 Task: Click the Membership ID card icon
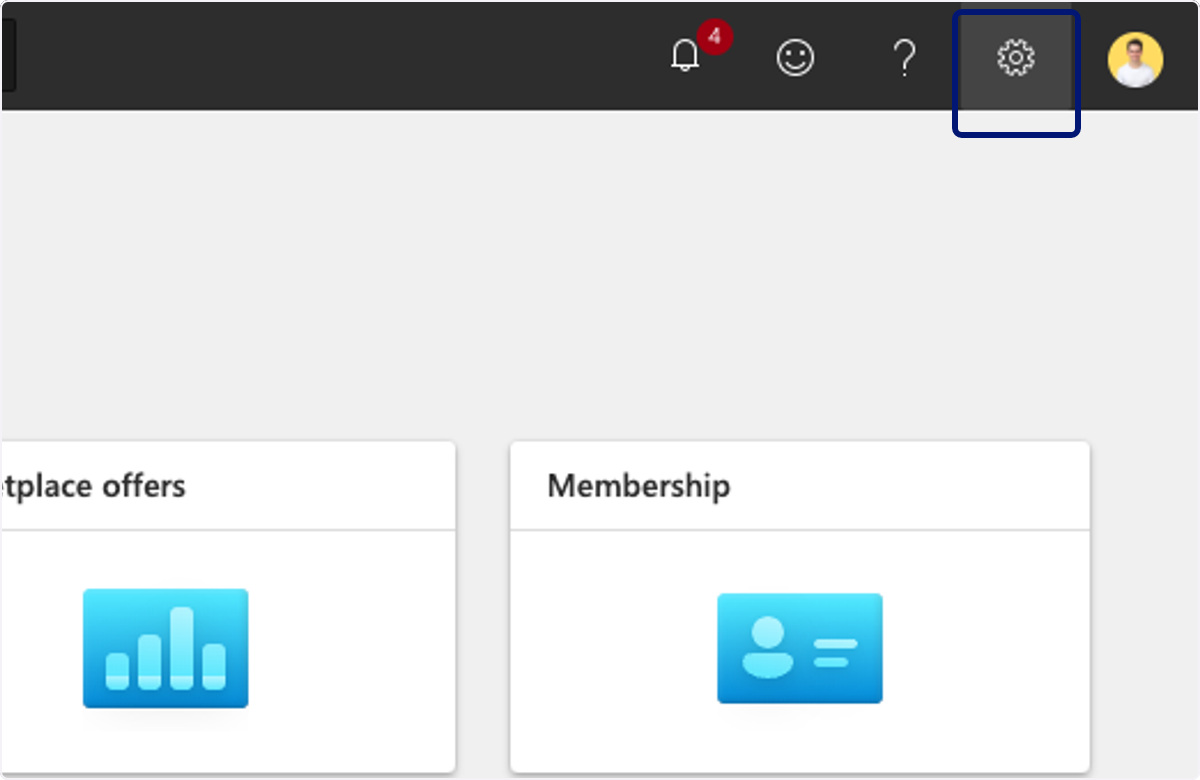(800, 648)
